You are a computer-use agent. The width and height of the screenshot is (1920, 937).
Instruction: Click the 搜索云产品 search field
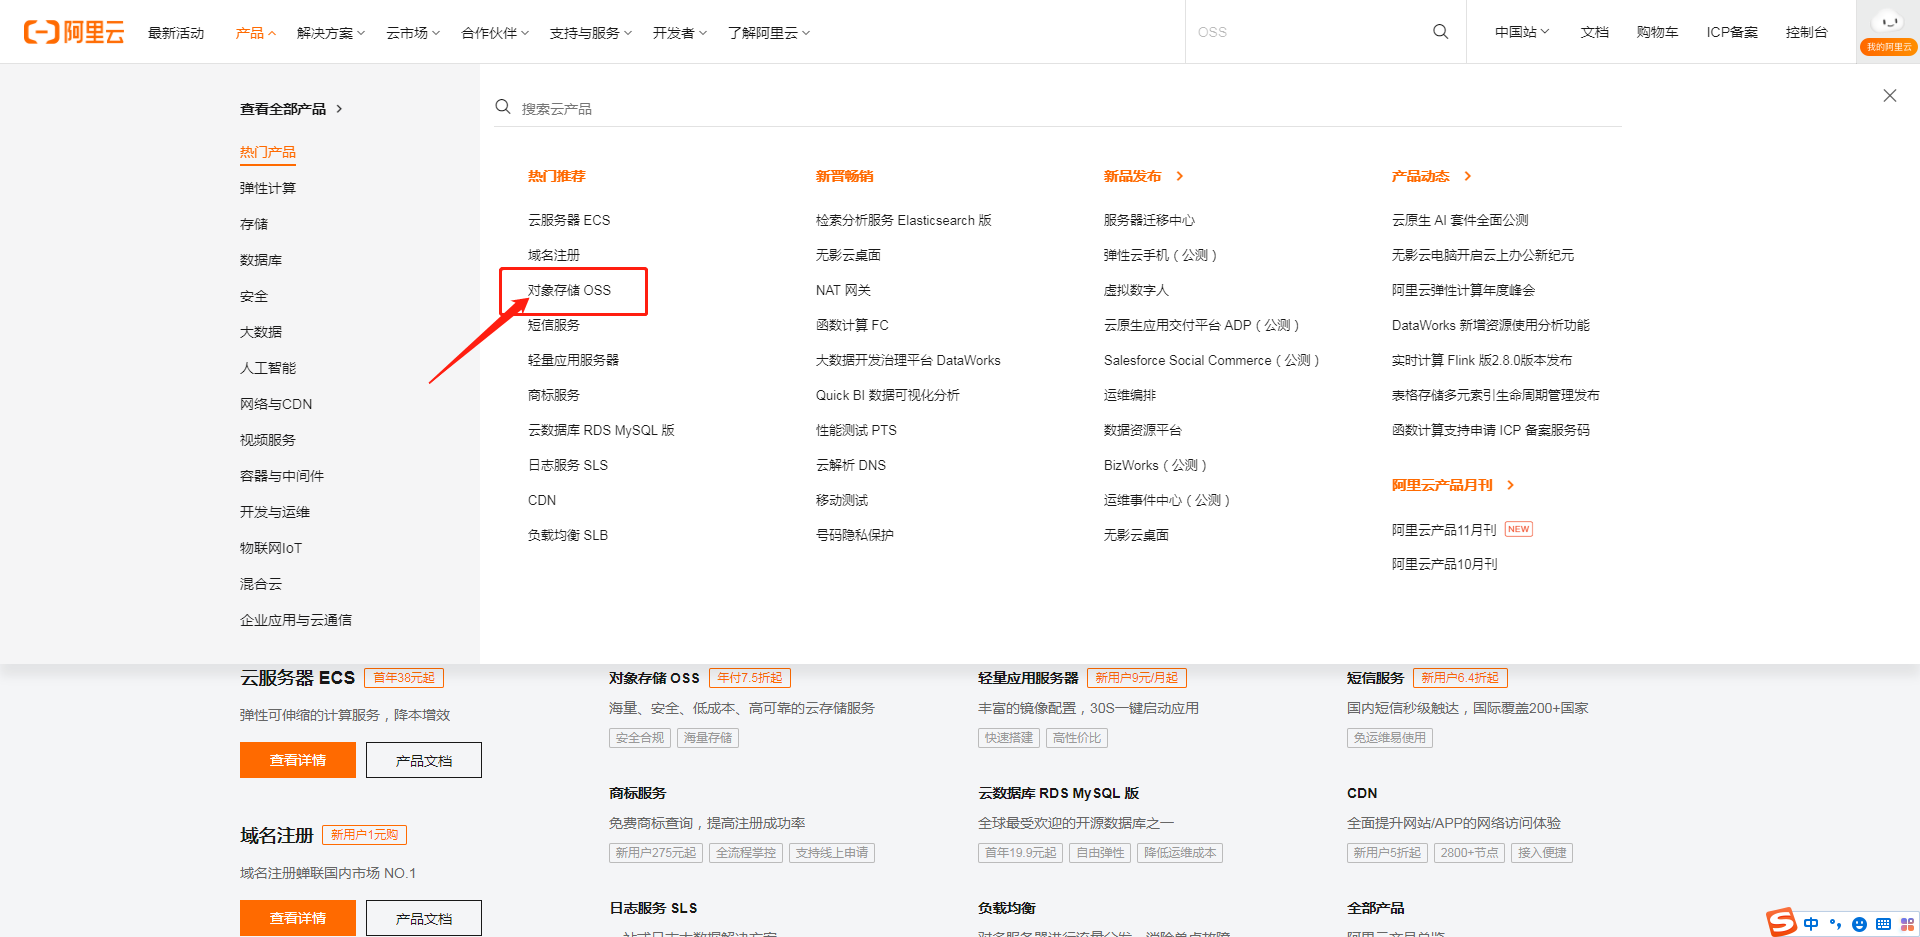(x=1058, y=108)
